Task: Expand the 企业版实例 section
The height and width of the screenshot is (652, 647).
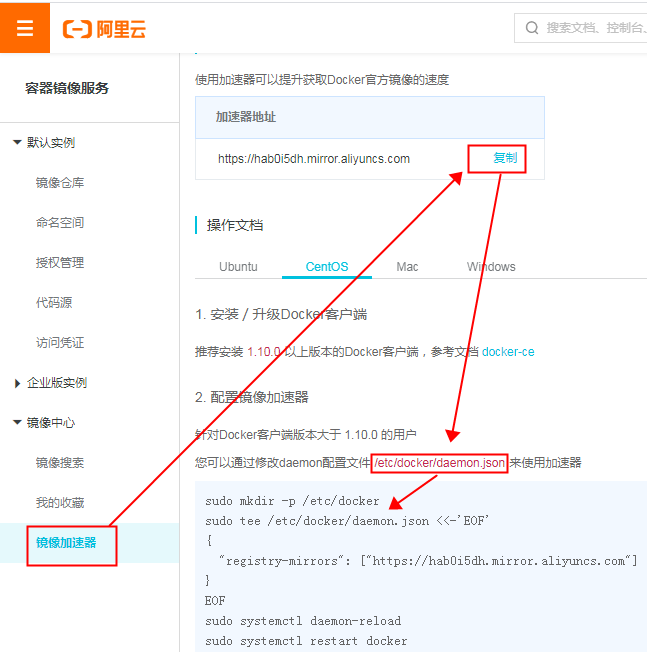Action: (17, 383)
